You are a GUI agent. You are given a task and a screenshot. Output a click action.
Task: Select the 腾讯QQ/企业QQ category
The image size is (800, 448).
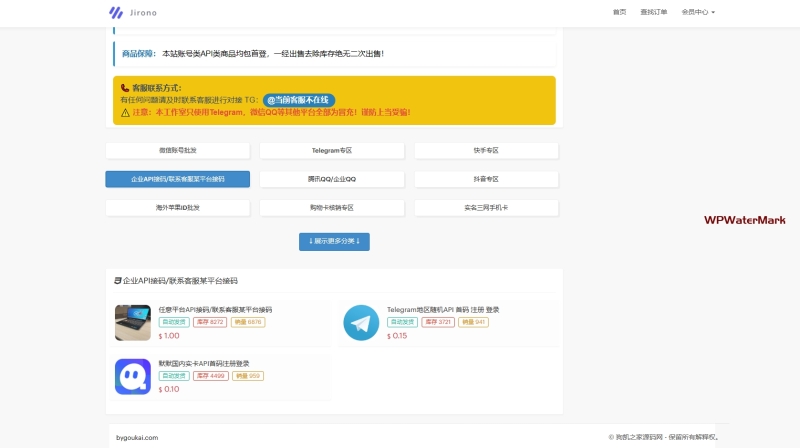tap(332, 179)
